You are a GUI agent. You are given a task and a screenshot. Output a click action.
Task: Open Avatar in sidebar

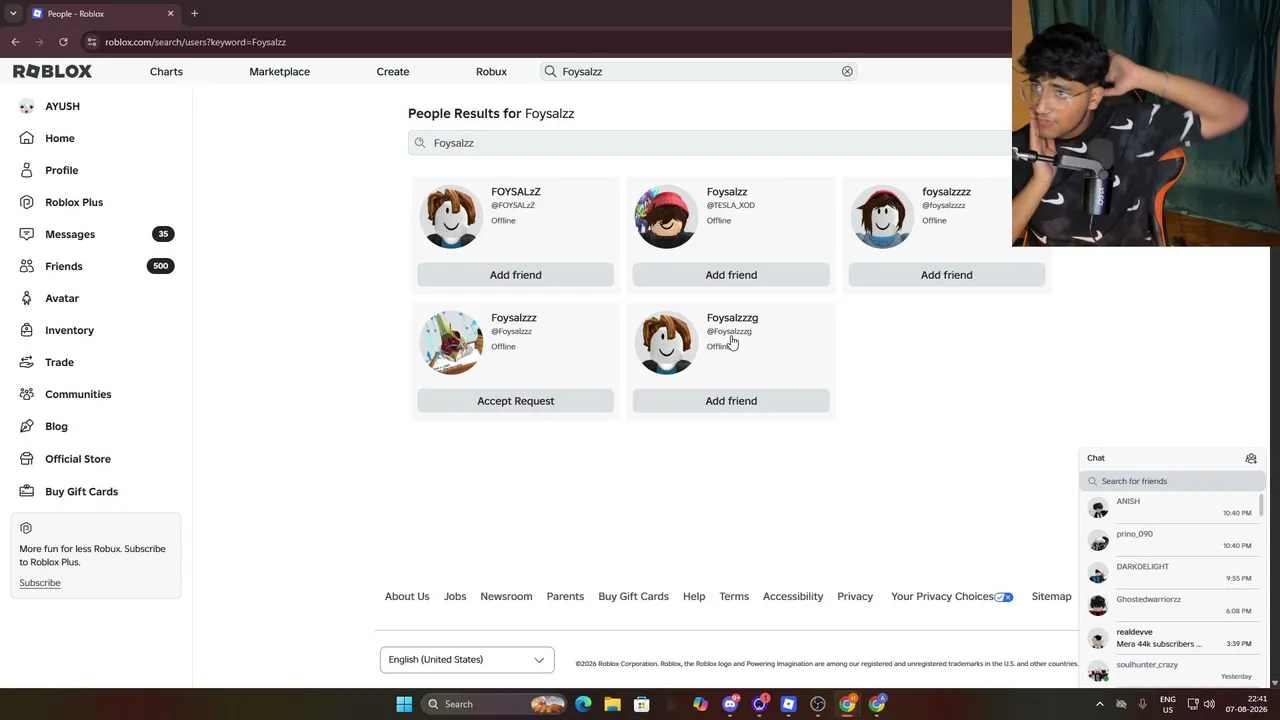tap(61, 298)
